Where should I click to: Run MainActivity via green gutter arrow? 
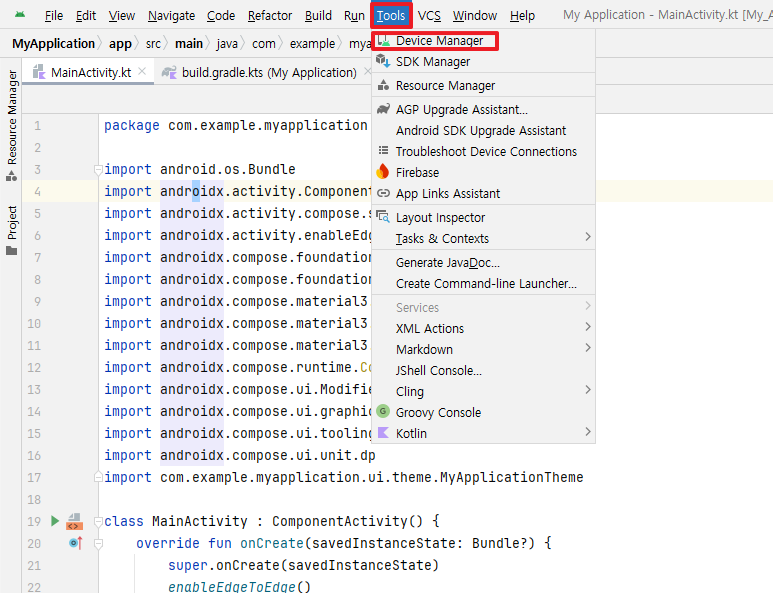tap(55, 521)
